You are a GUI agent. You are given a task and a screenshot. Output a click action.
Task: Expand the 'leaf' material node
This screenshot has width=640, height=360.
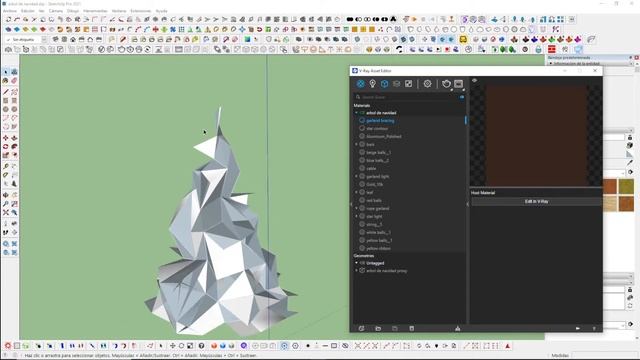[x=356, y=192]
